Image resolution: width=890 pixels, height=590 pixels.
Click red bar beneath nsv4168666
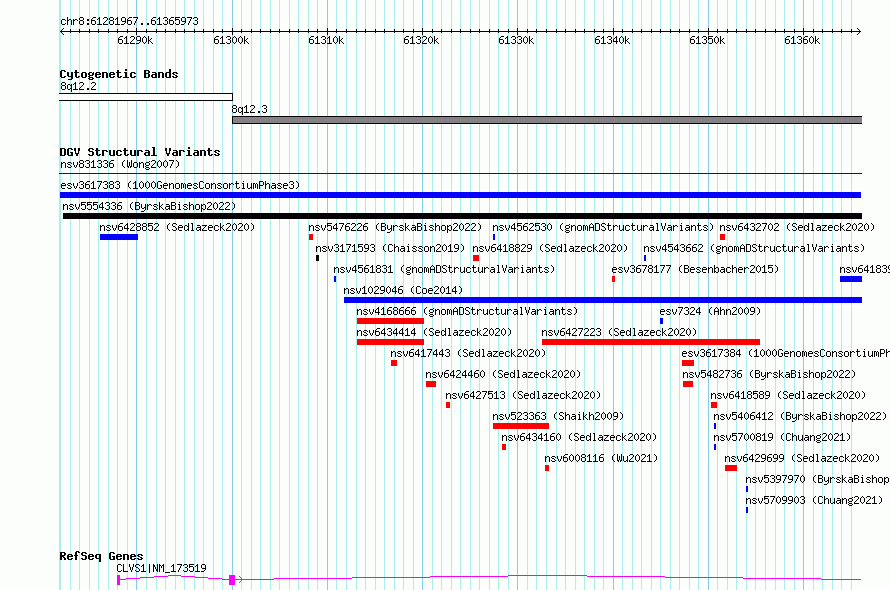(391, 321)
